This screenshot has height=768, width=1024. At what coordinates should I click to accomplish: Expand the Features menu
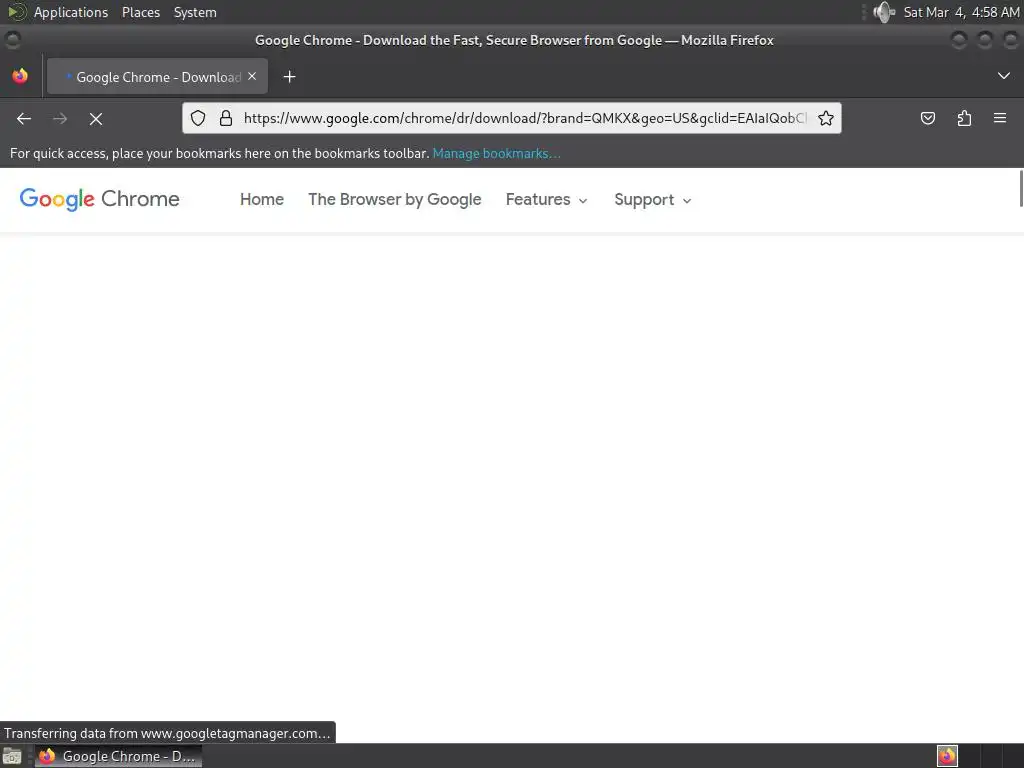(x=547, y=199)
